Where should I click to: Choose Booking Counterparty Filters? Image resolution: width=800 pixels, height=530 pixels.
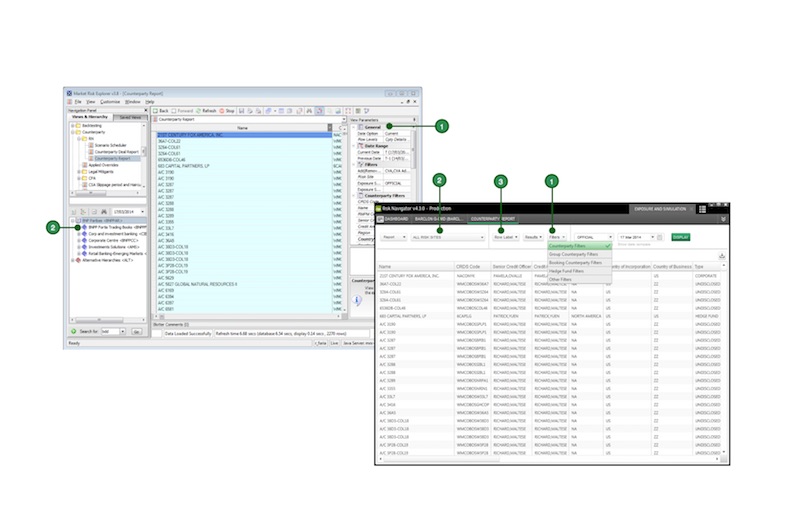pyautogui.click(x=579, y=263)
